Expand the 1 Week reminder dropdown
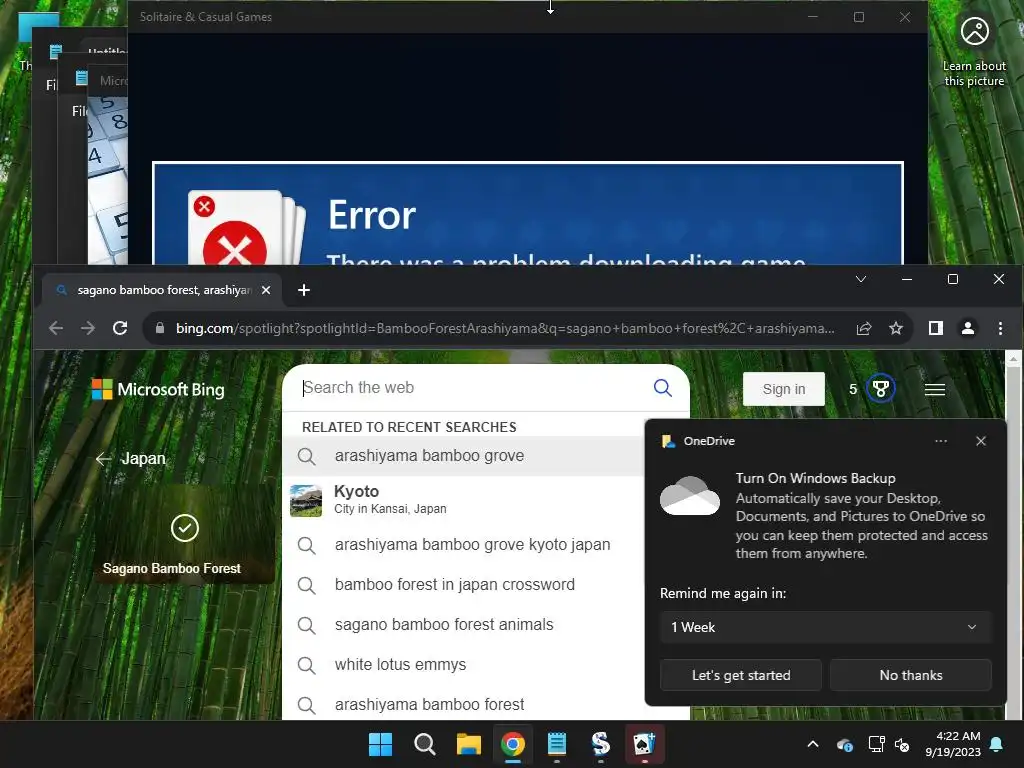Image resolution: width=1024 pixels, height=768 pixels. pos(825,627)
